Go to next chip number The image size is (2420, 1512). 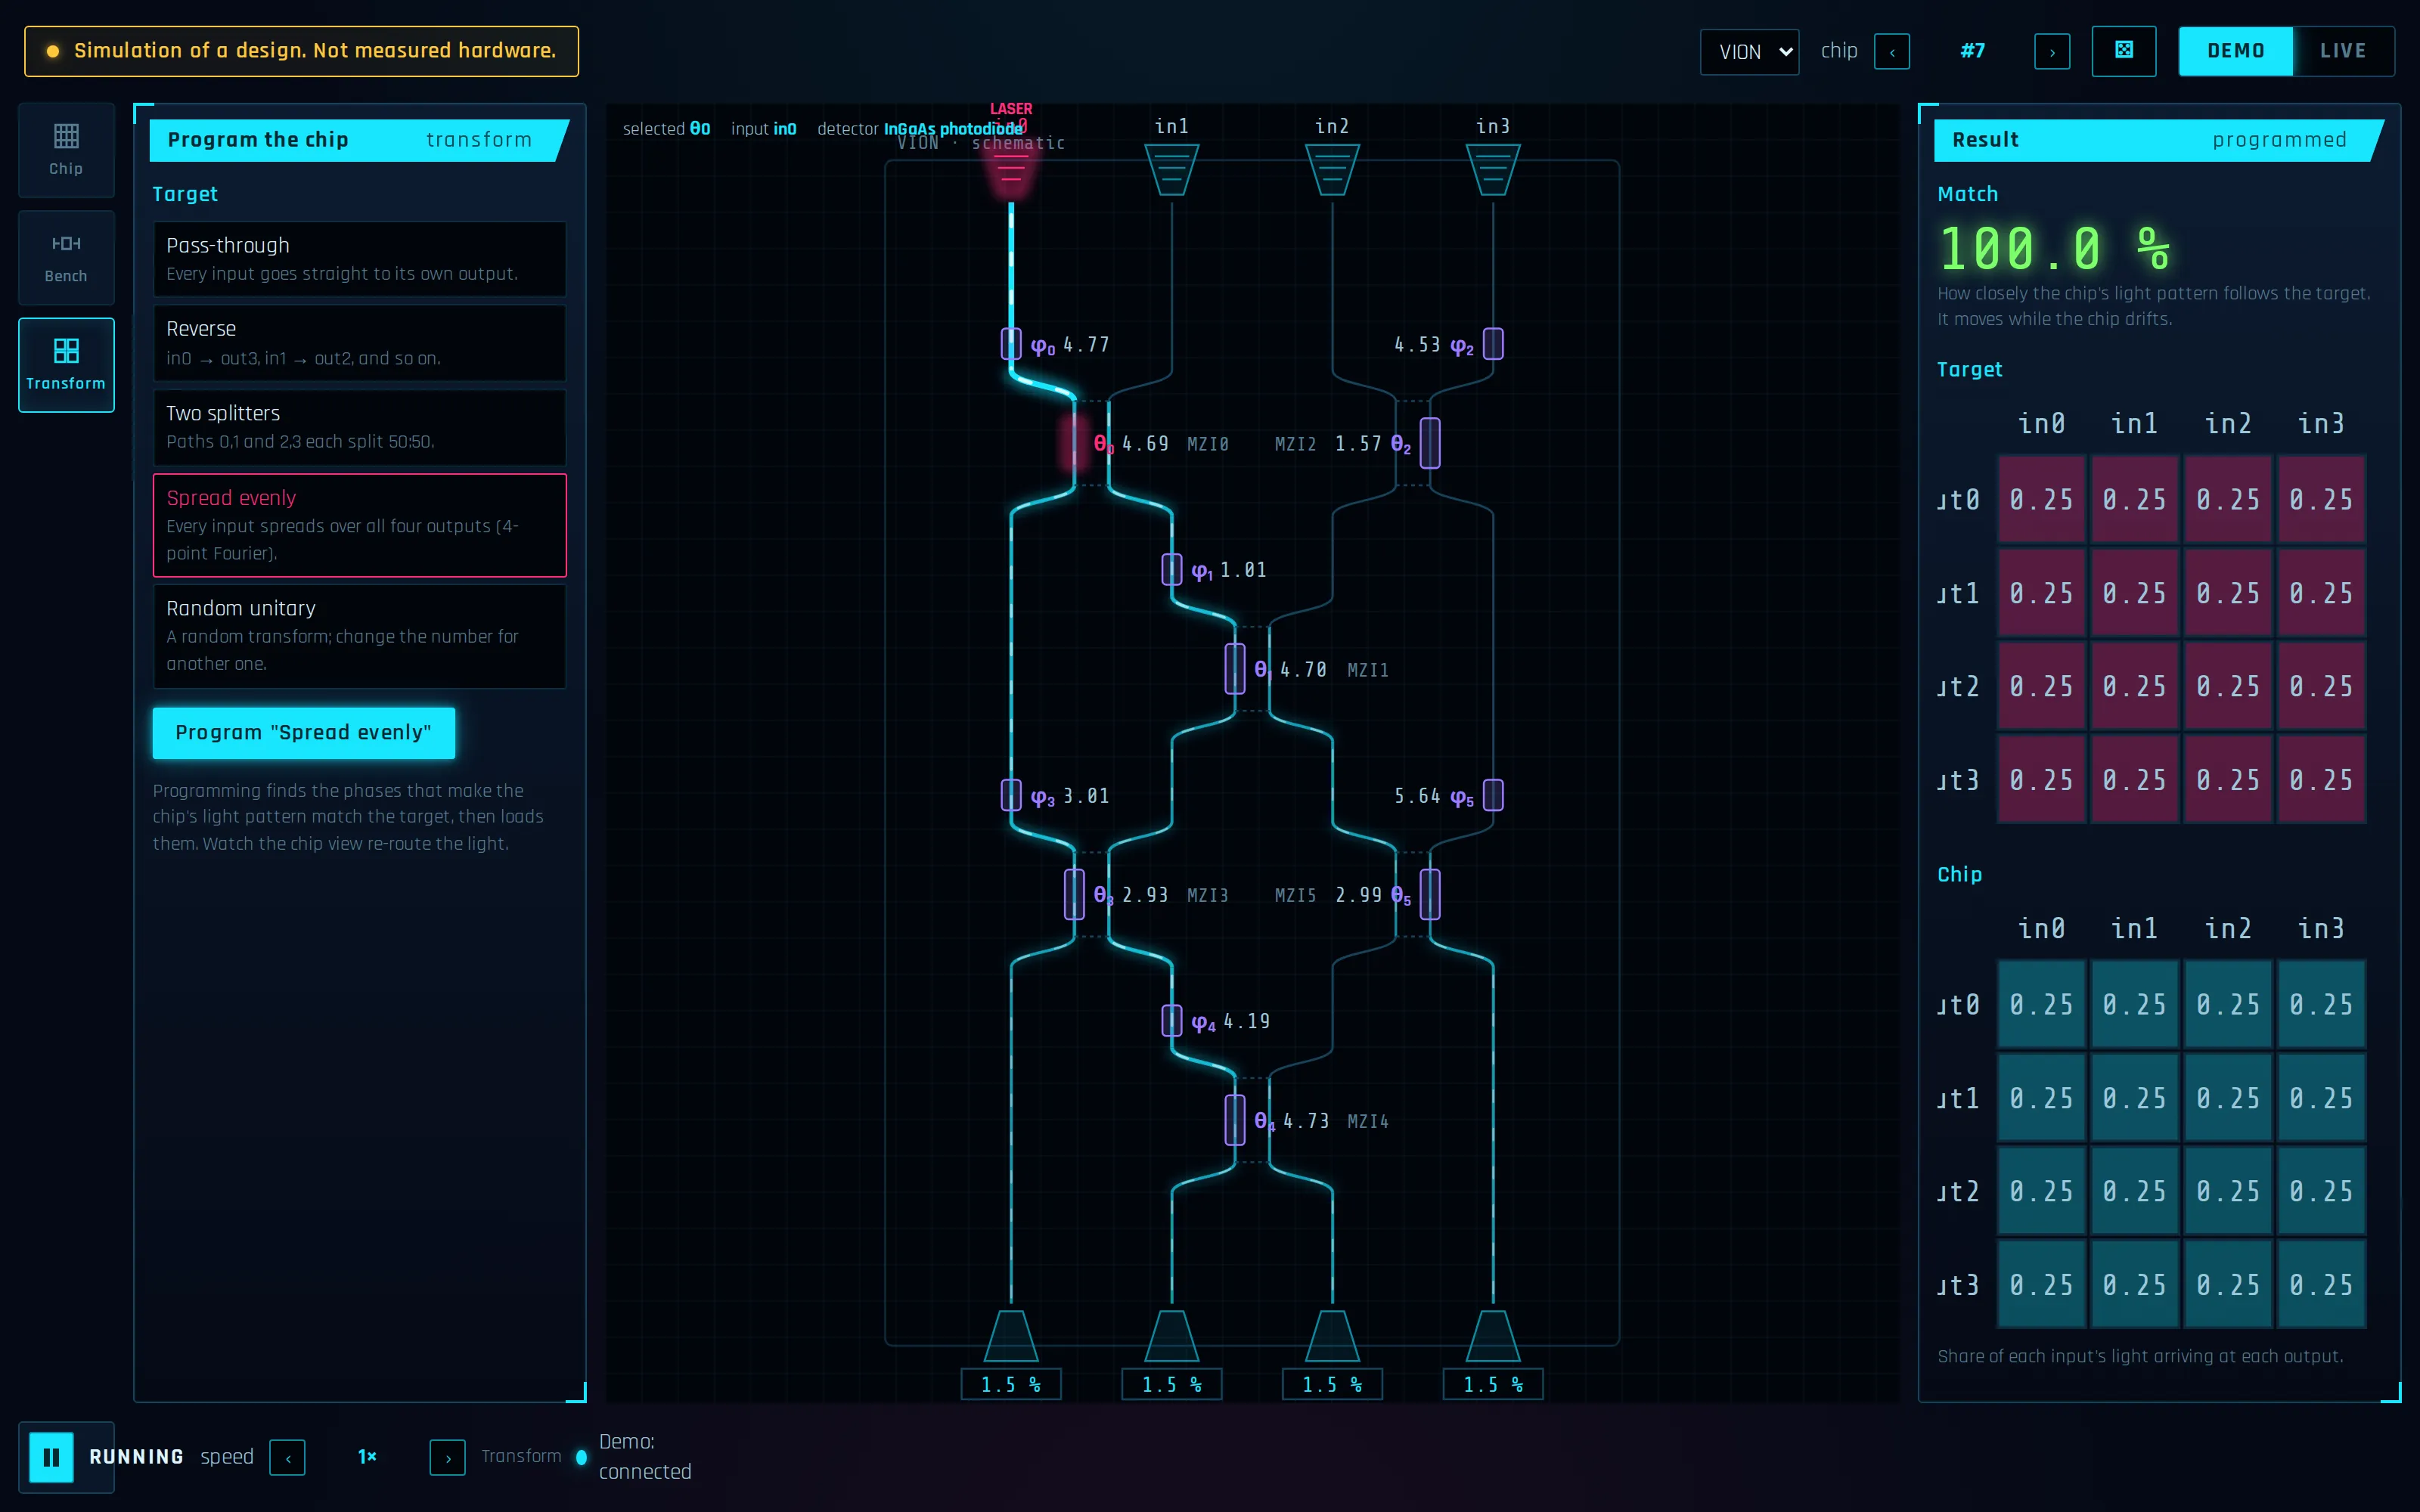pos(2052,52)
